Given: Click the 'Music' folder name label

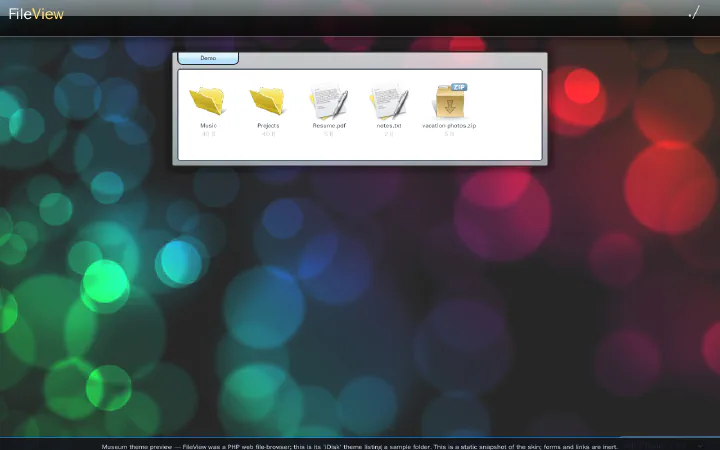Looking at the screenshot, I should tap(208, 125).
